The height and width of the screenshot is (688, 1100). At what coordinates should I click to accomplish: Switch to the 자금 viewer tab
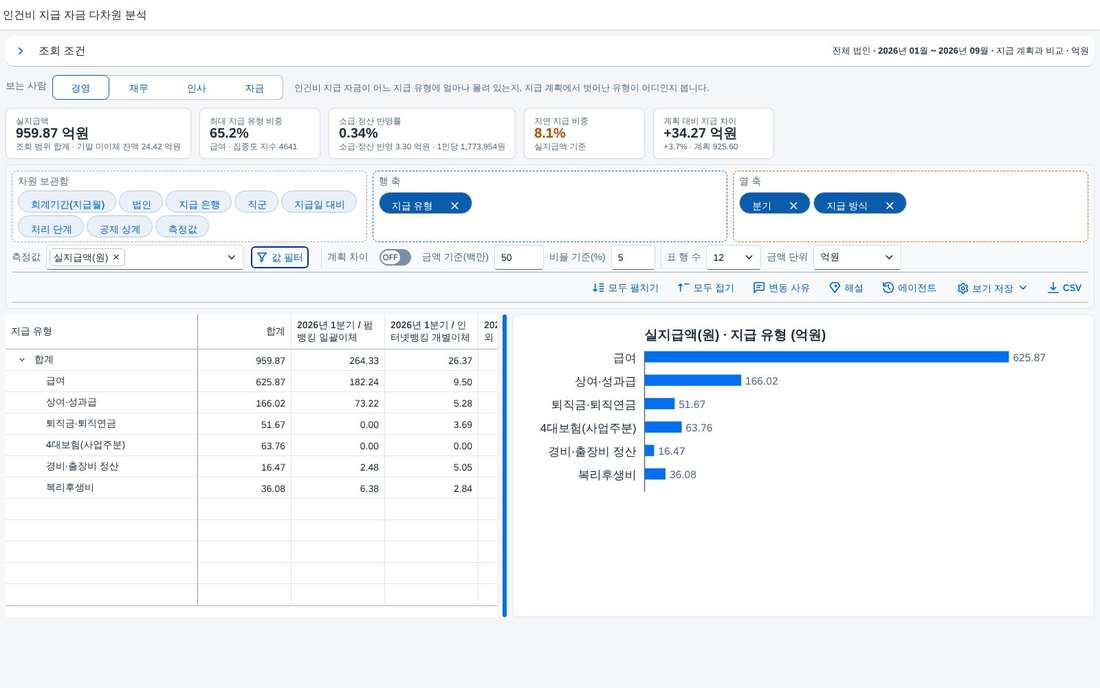pos(254,88)
